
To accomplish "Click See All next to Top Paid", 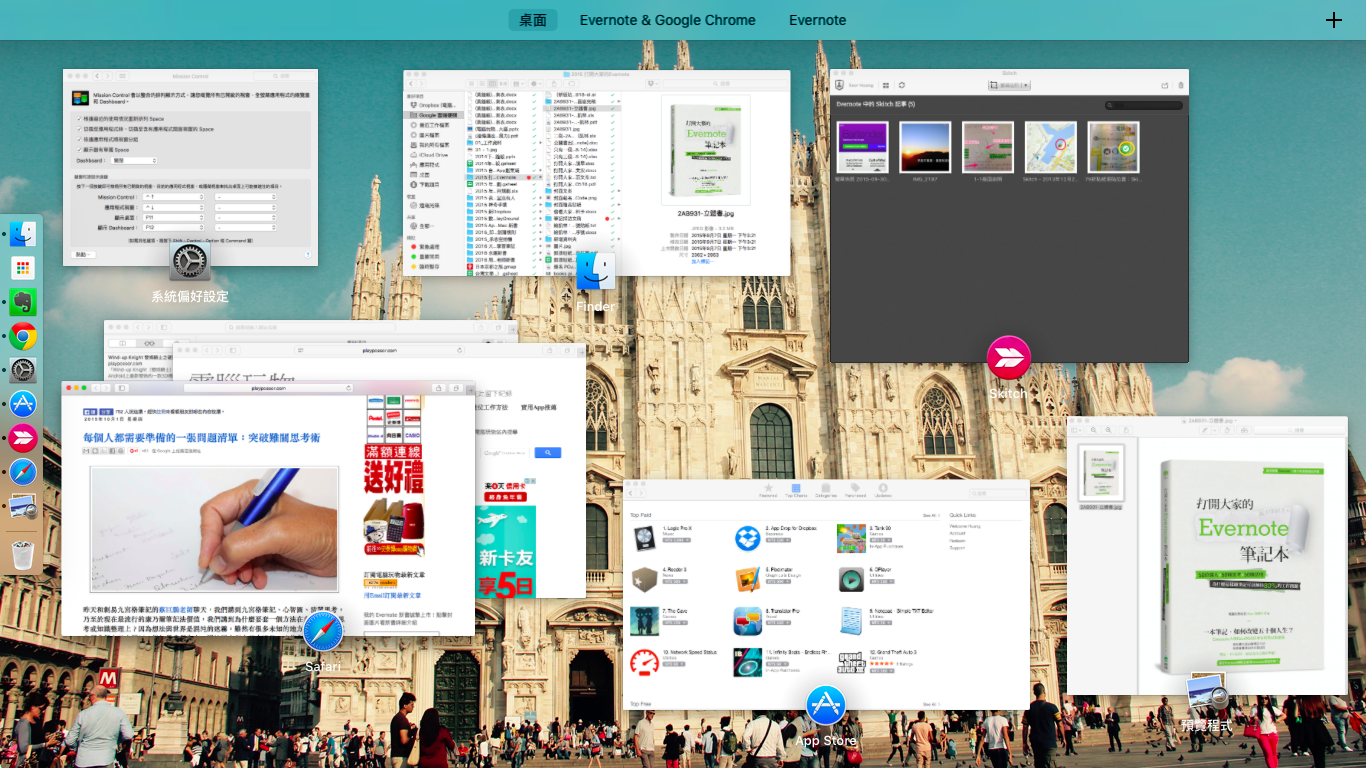I will tap(931, 516).
